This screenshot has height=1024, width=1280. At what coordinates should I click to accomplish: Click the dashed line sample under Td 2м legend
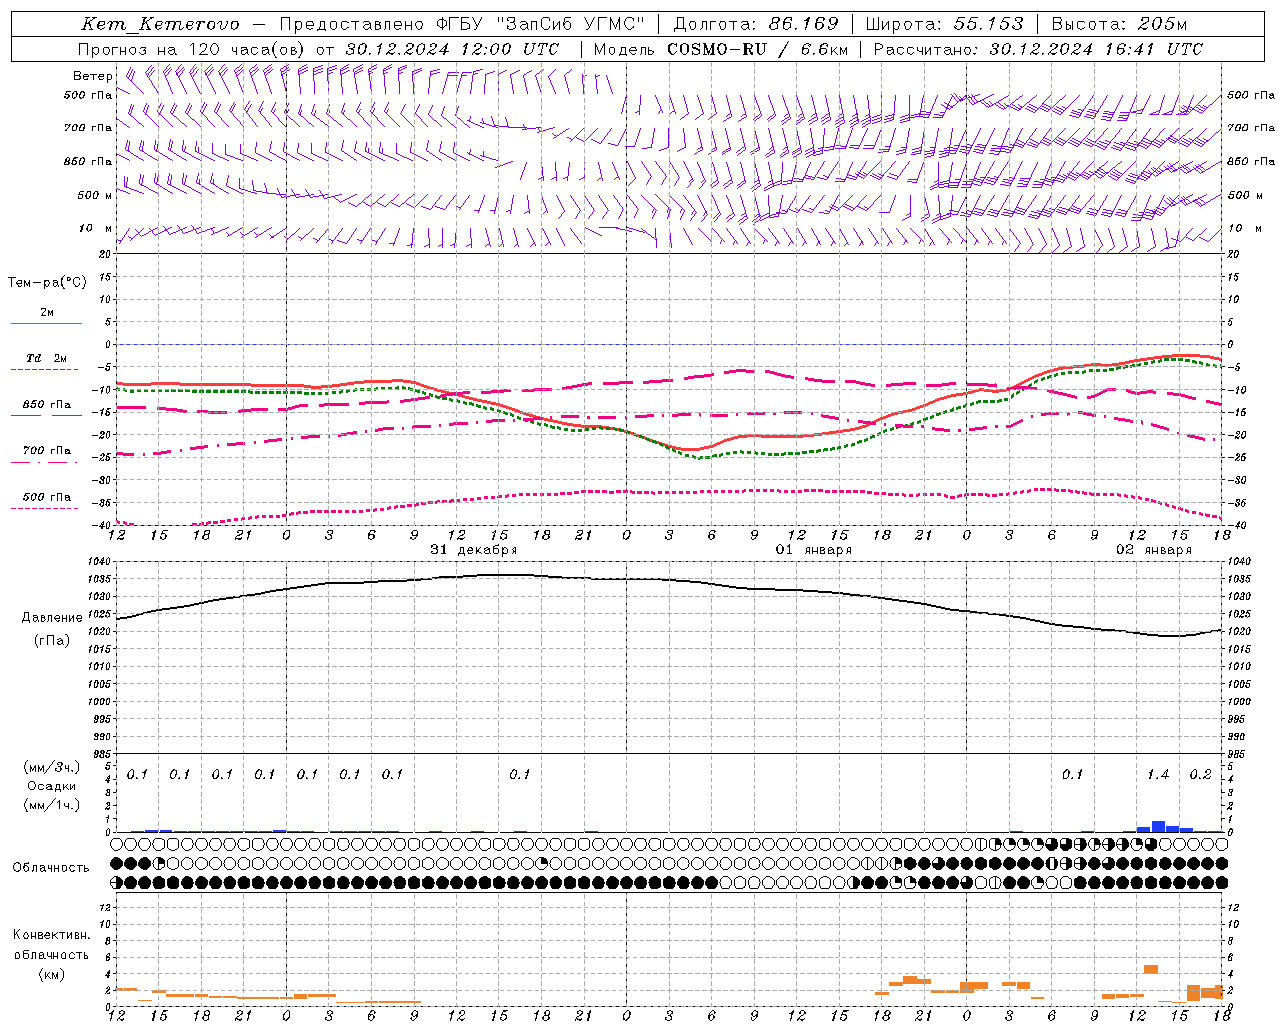46,370
